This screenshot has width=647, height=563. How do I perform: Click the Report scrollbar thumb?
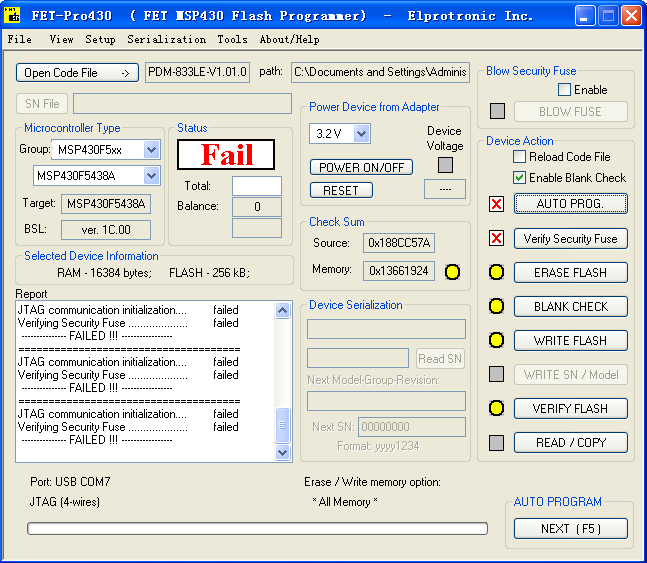click(283, 425)
